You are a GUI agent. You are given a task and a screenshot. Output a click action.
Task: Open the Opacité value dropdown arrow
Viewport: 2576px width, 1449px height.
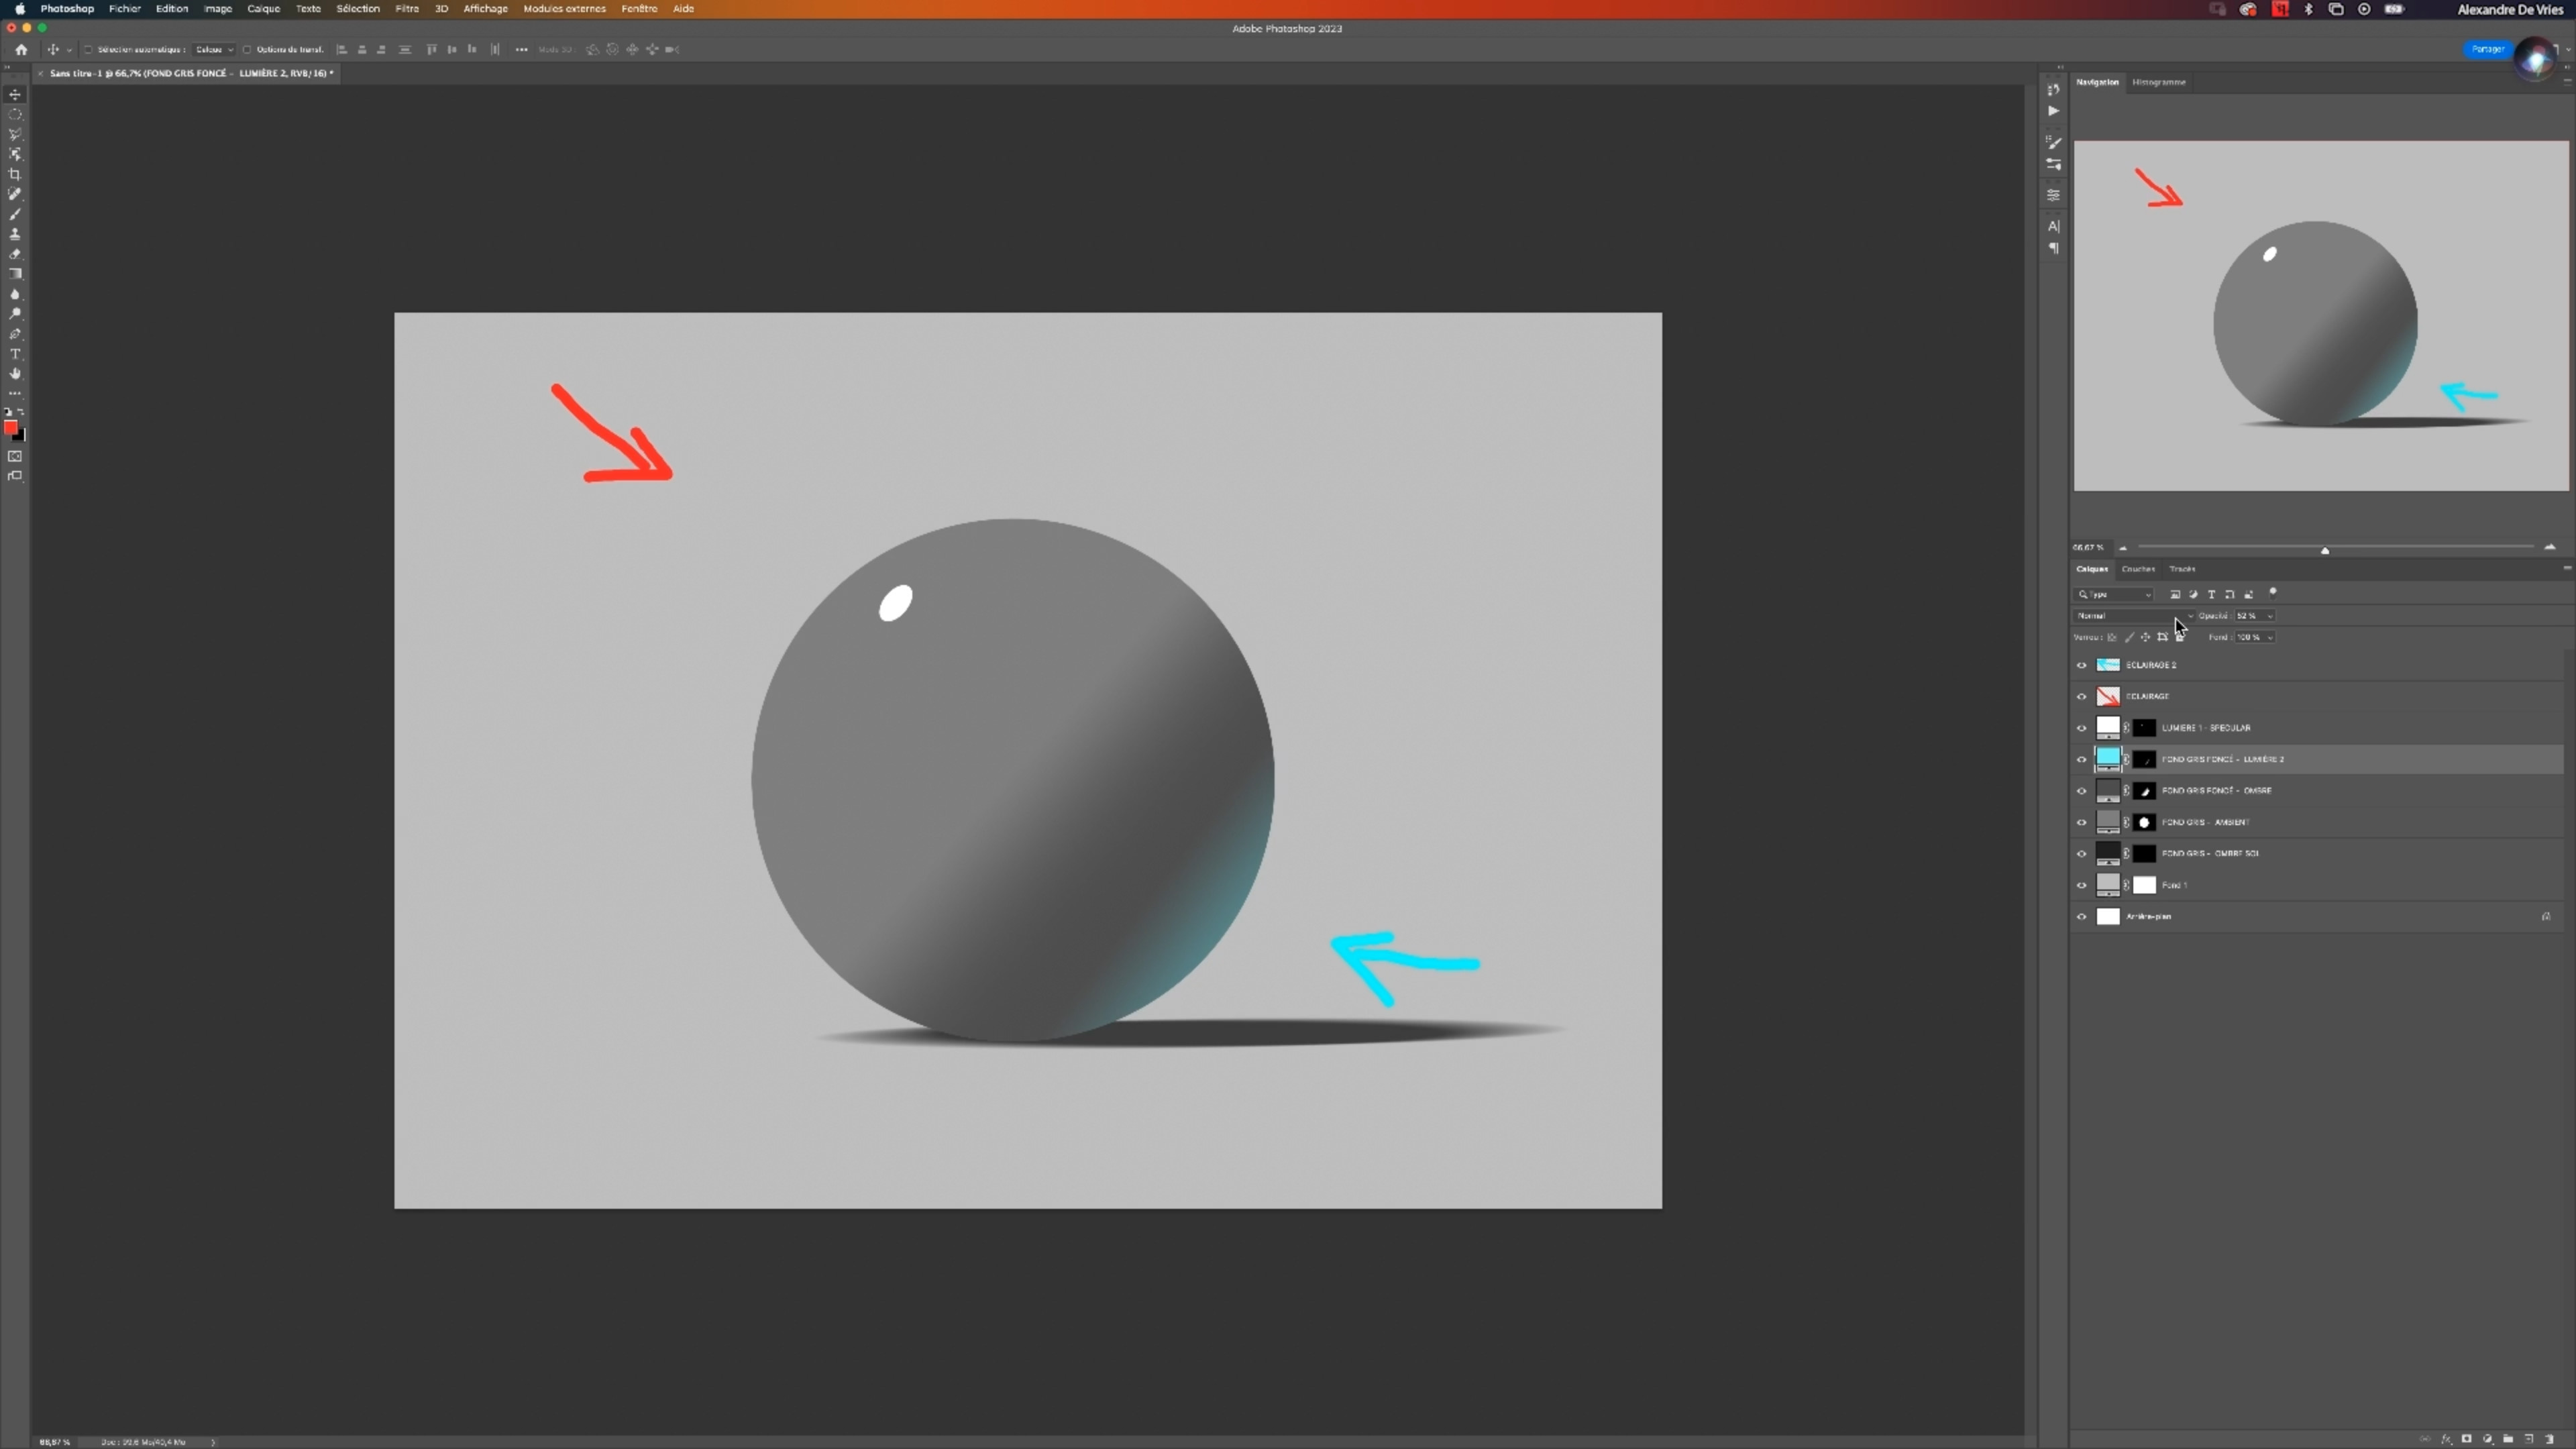click(x=2270, y=616)
